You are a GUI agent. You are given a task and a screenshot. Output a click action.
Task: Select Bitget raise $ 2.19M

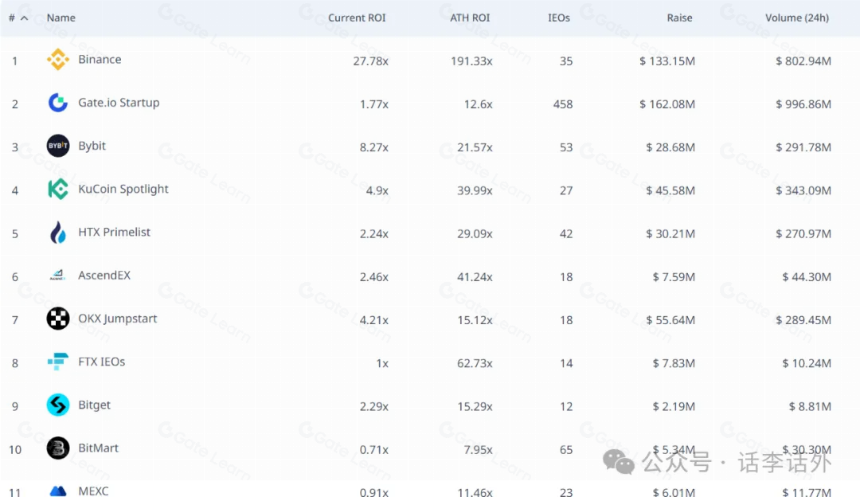pos(674,406)
